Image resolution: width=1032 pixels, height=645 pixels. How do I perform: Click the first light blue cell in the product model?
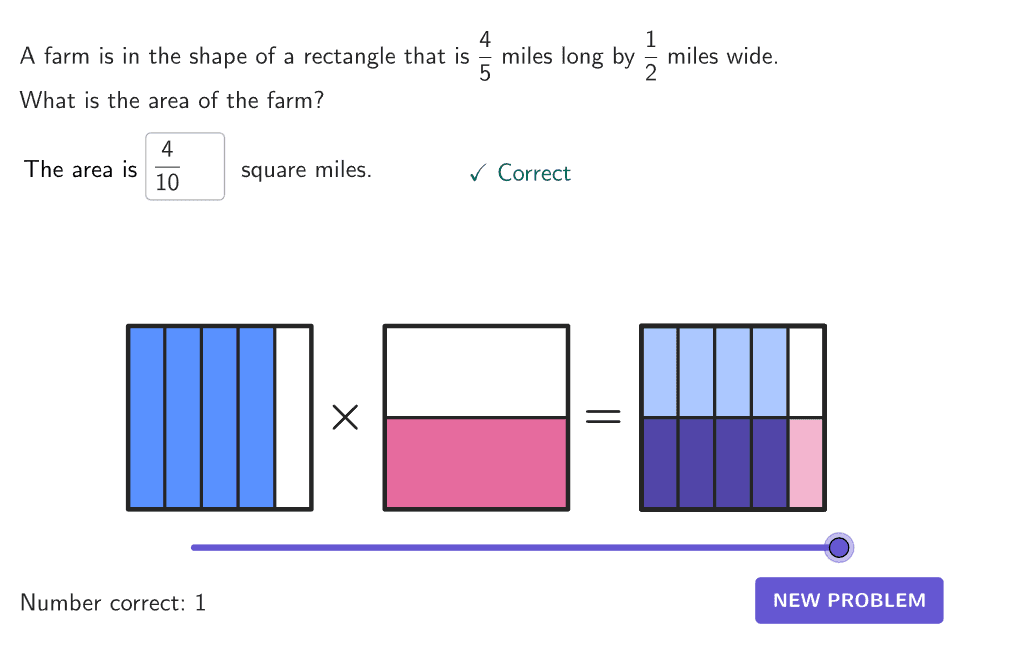pos(660,371)
